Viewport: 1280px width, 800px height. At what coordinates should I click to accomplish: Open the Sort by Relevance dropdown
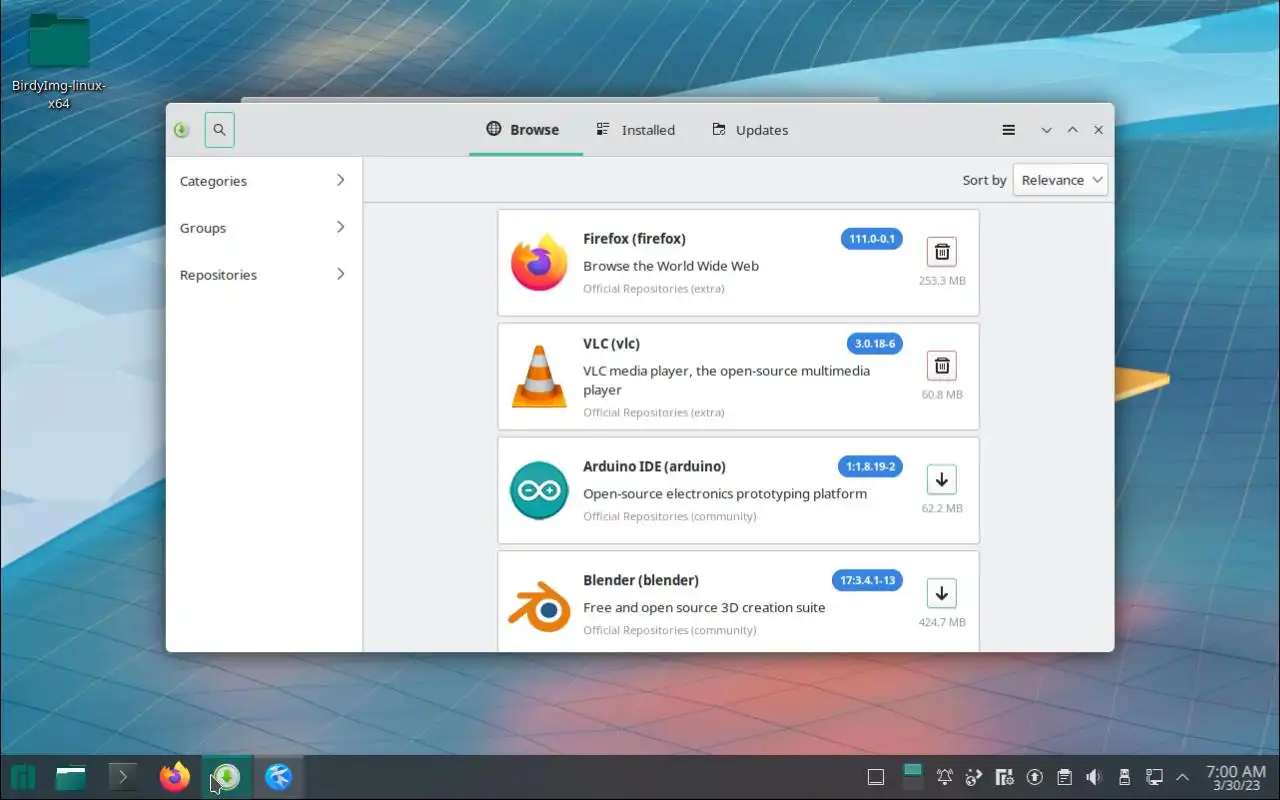pos(1060,180)
